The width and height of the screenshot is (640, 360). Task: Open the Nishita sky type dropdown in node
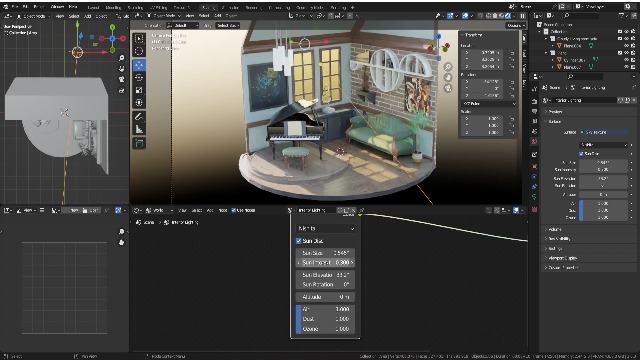click(325, 228)
